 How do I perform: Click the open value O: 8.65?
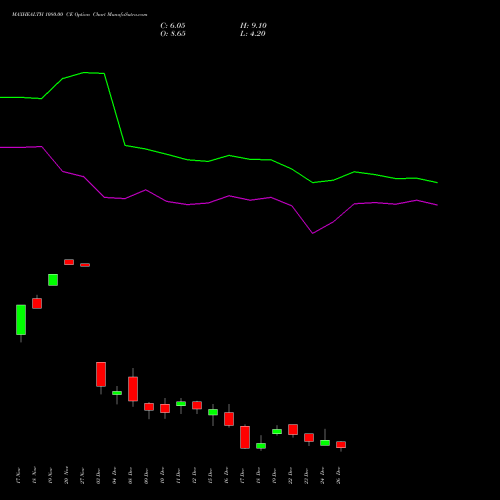(x=173, y=34)
